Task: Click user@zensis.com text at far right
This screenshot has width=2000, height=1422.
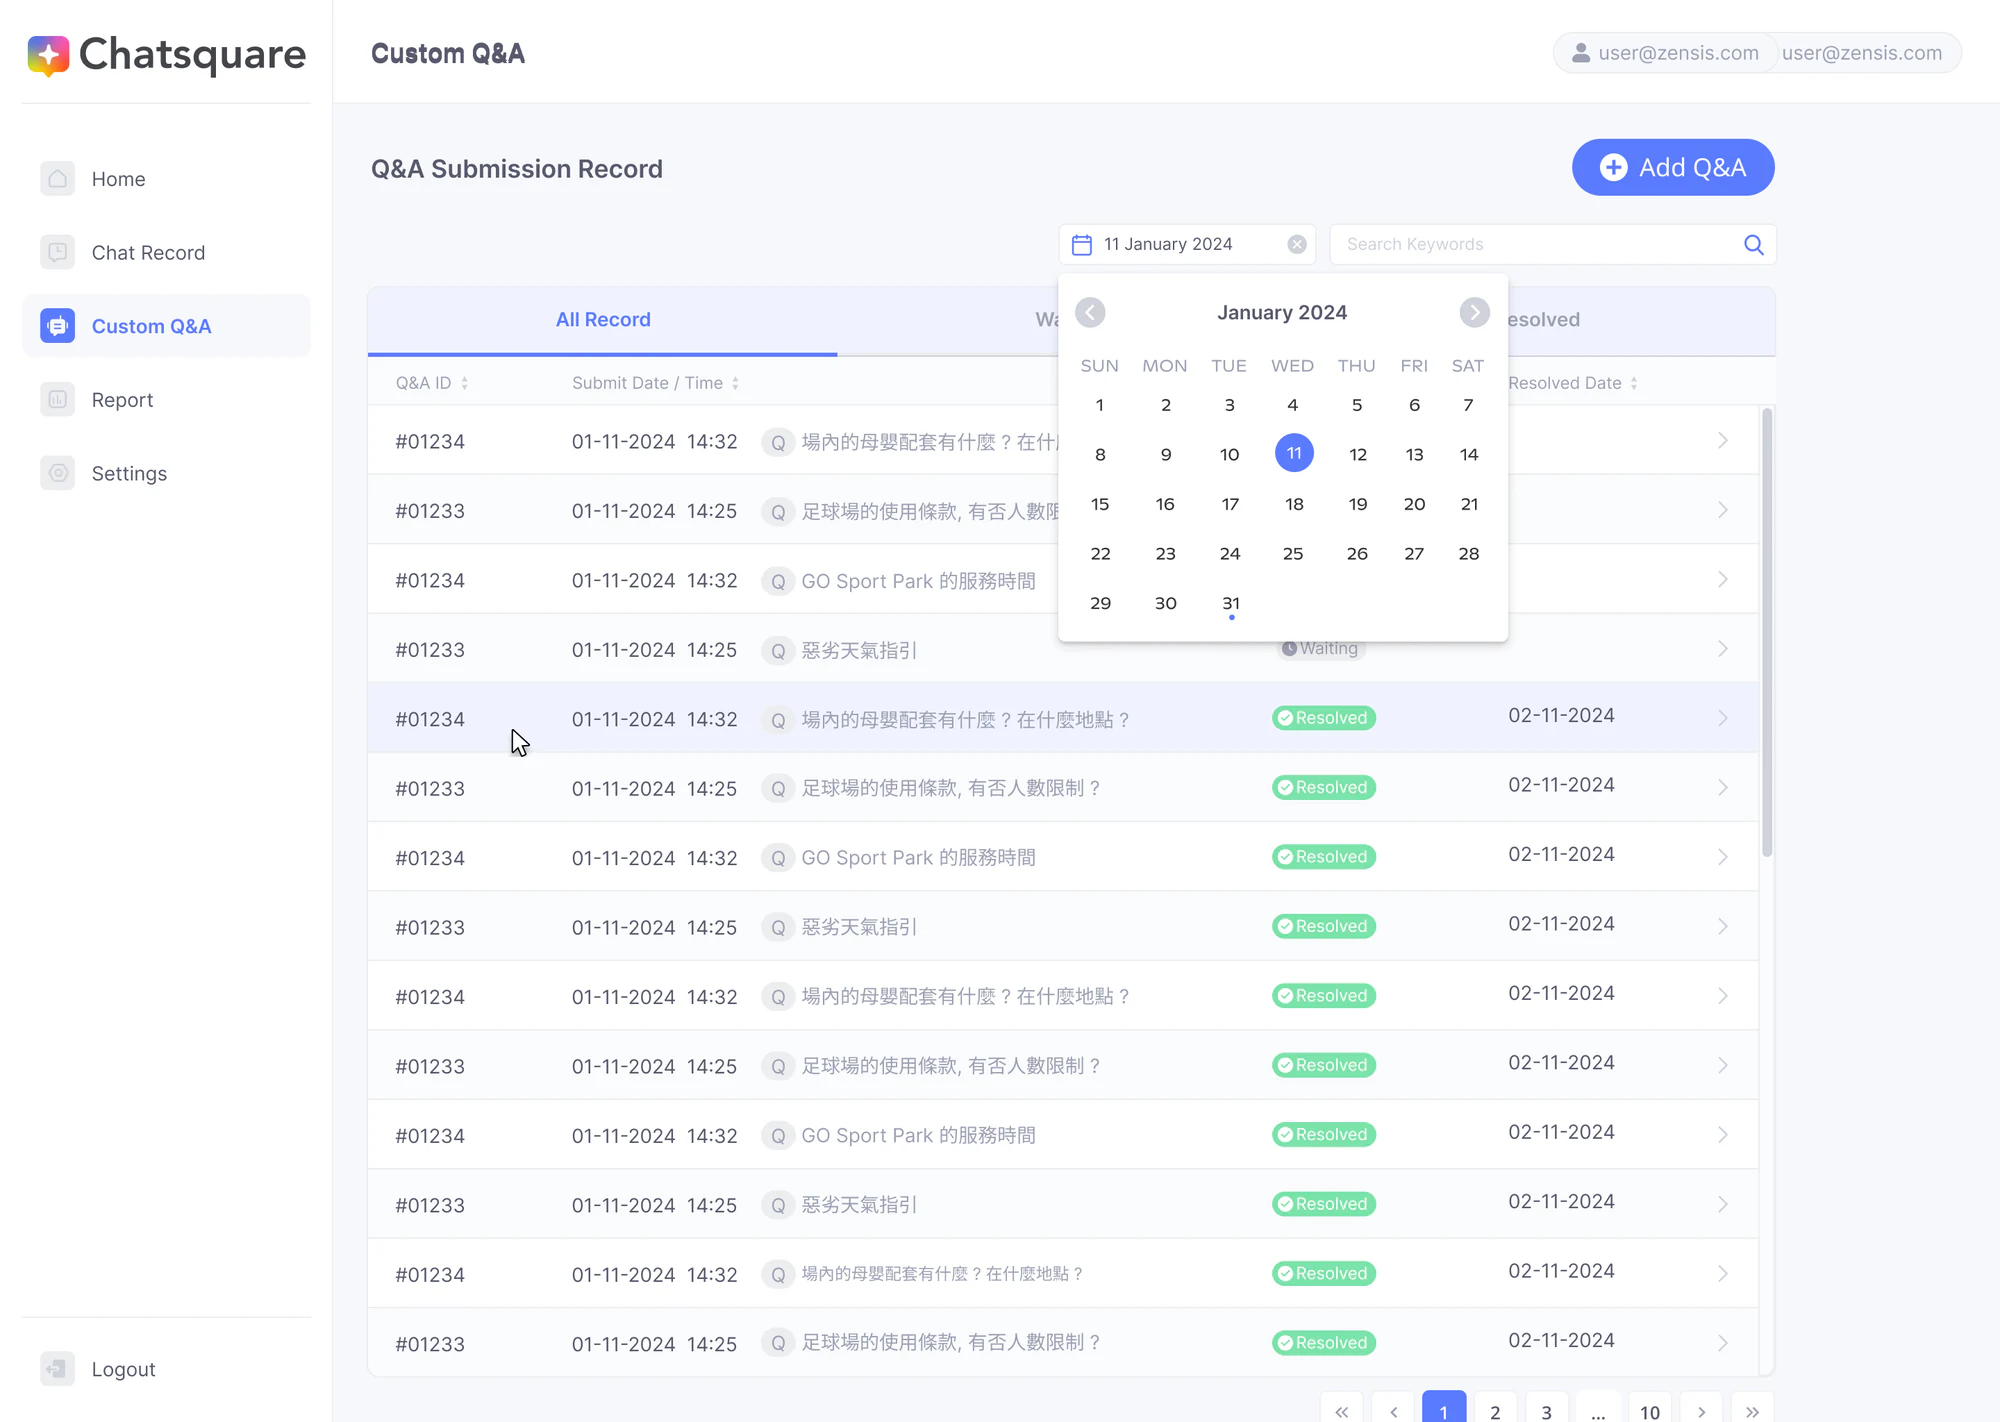Action: pos(1862,53)
